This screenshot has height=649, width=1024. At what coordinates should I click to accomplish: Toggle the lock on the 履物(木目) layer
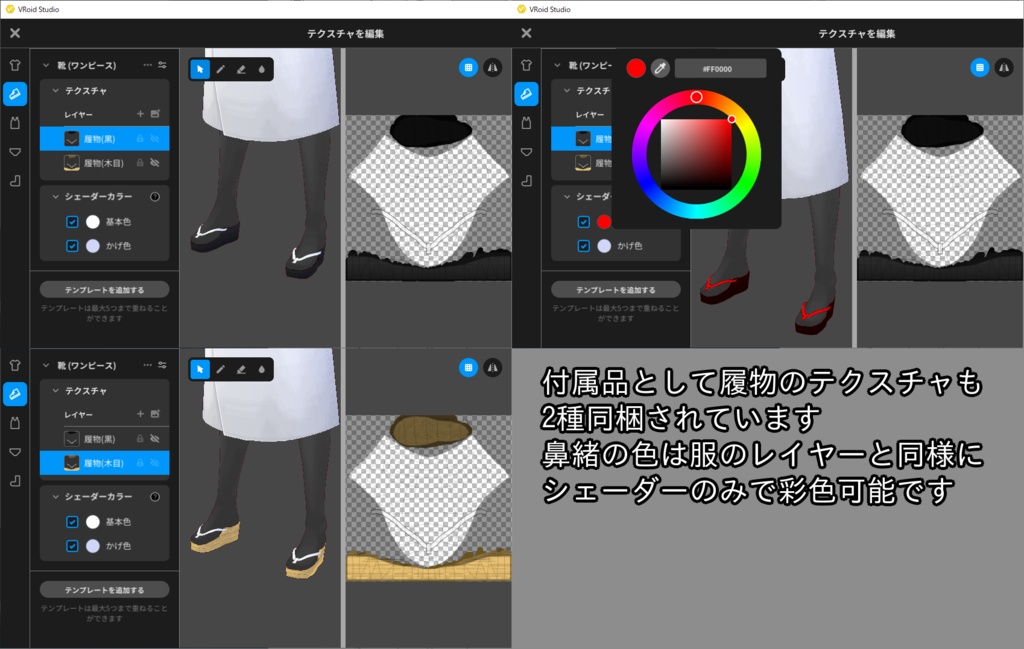coord(140,162)
